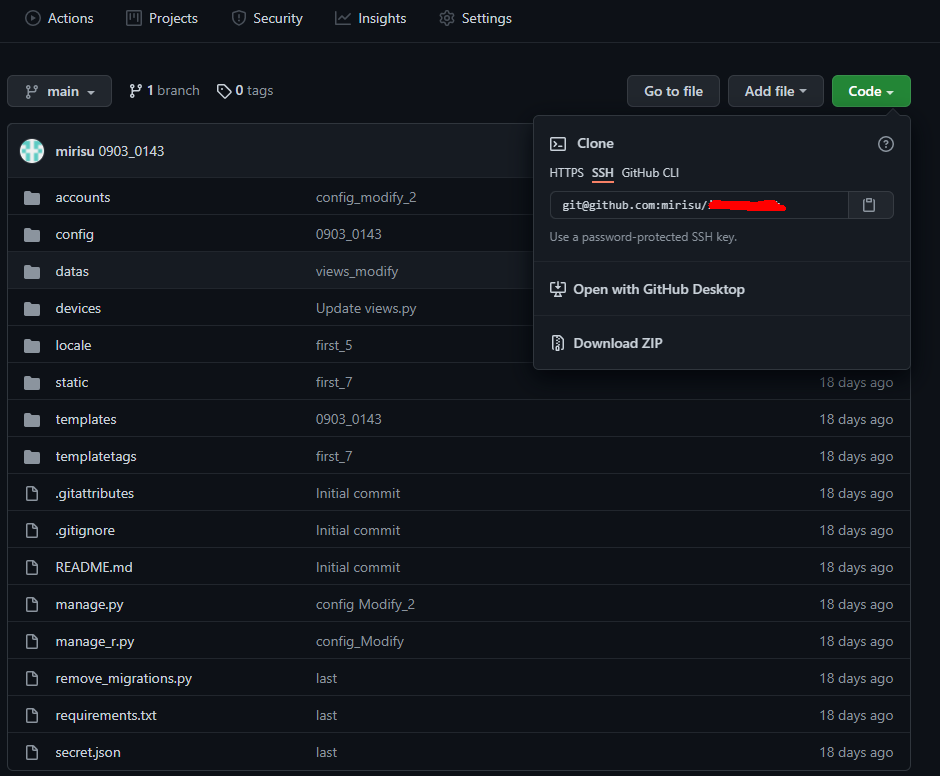Screen dimensions: 940x776
Task: Click the accounts folder icon
Action: pyautogui.click(x=32, y=198)
